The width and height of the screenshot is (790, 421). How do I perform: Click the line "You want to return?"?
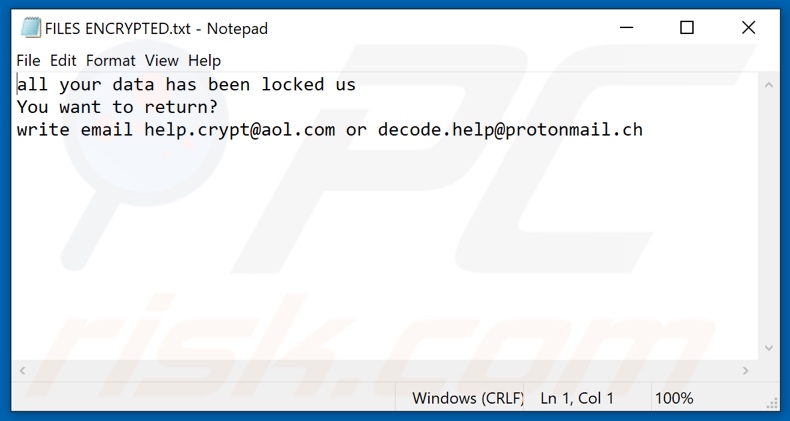(117, 107)
